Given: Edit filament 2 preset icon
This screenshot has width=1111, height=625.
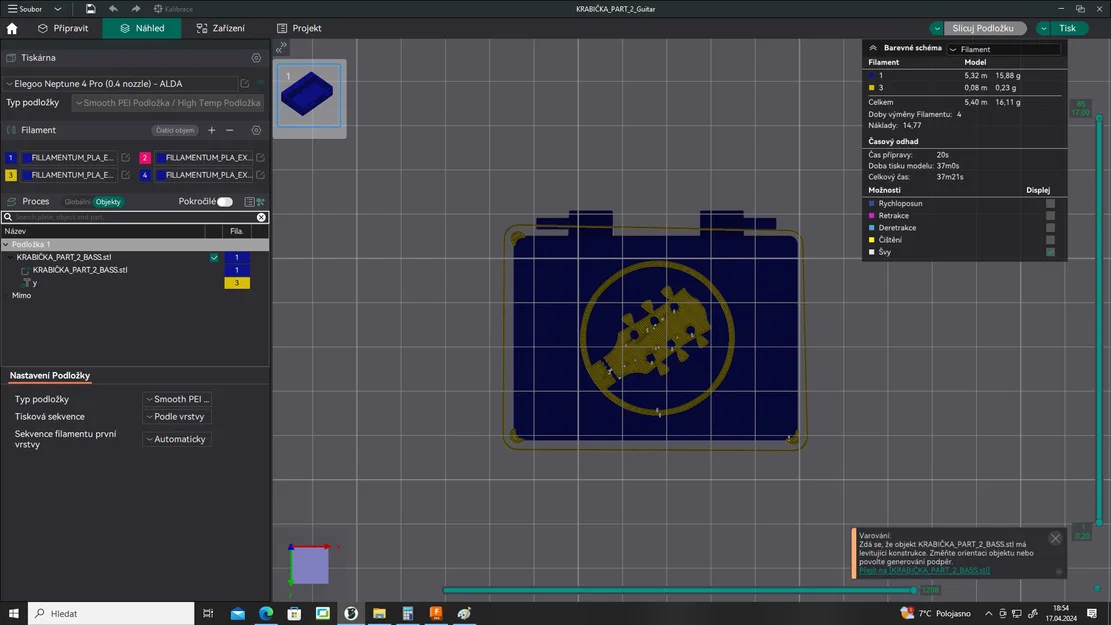Looking at the screenshot, I should (x=261, y=157).
